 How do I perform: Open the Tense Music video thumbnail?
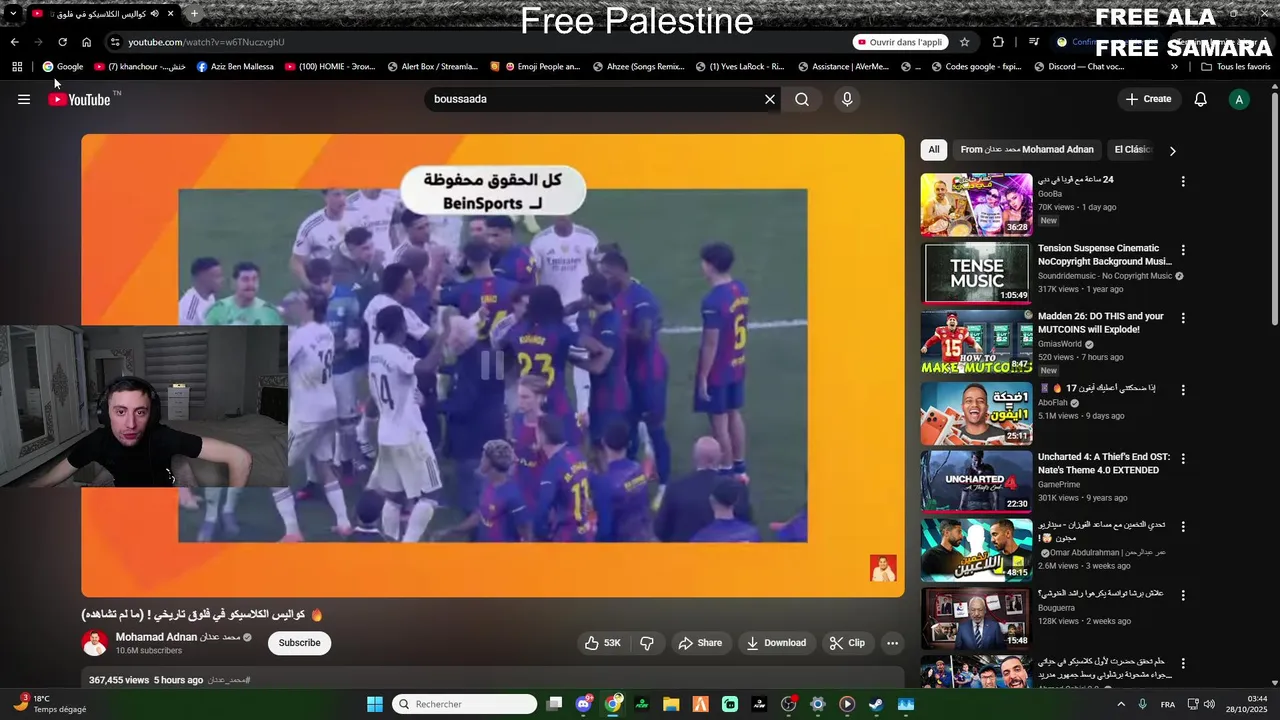click(976, 272)
